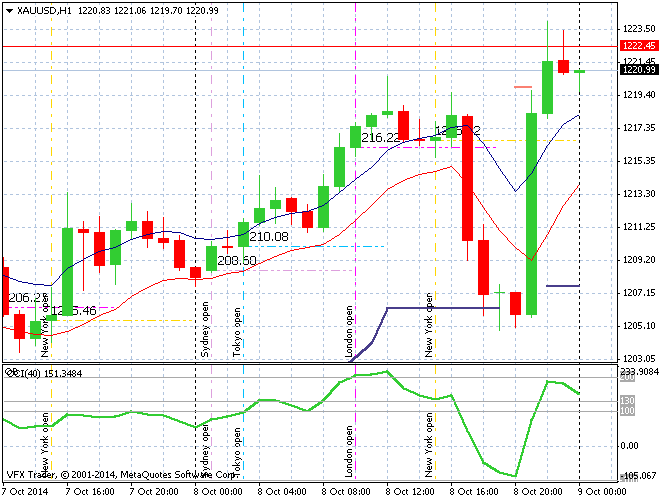Click the XAUUSD,H1 symbol label

[44, 11]
